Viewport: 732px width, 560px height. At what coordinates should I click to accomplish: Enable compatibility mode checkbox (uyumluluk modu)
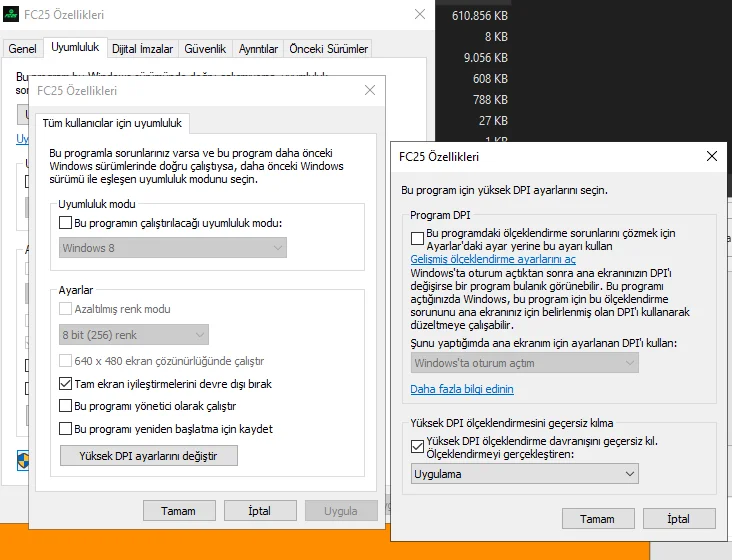(x=65, y=223)
